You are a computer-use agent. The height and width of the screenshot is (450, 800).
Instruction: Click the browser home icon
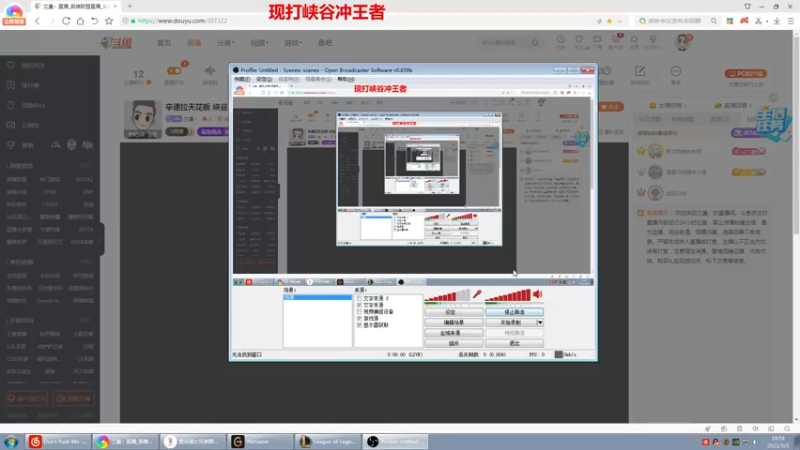coord(80,21)
